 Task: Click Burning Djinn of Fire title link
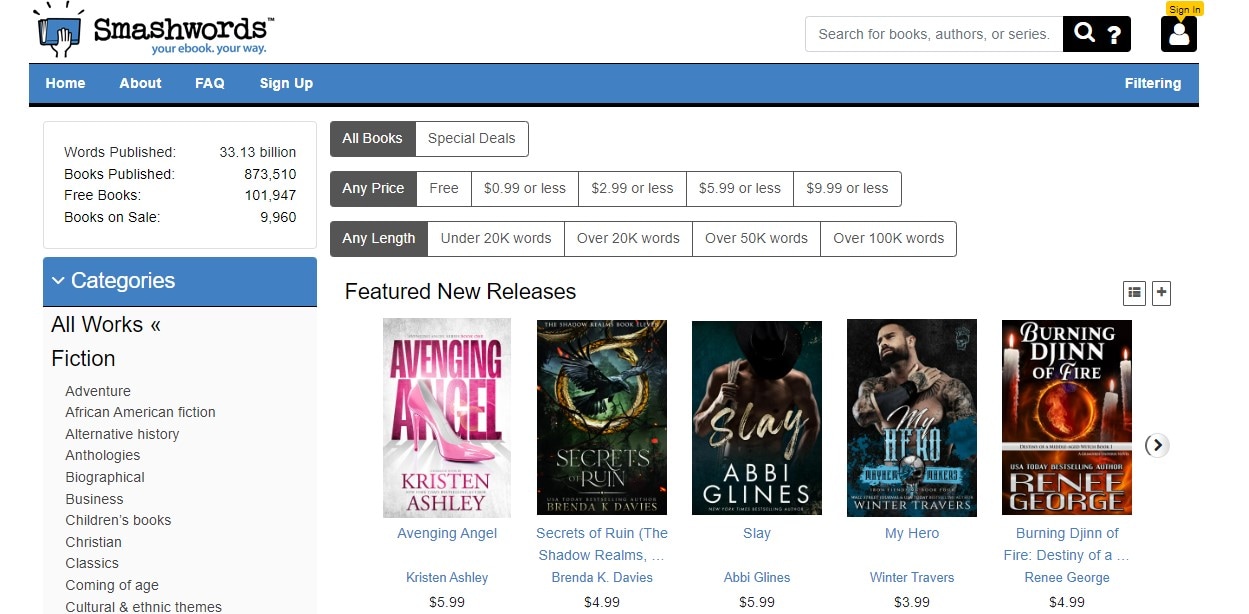click(1067, 544)
